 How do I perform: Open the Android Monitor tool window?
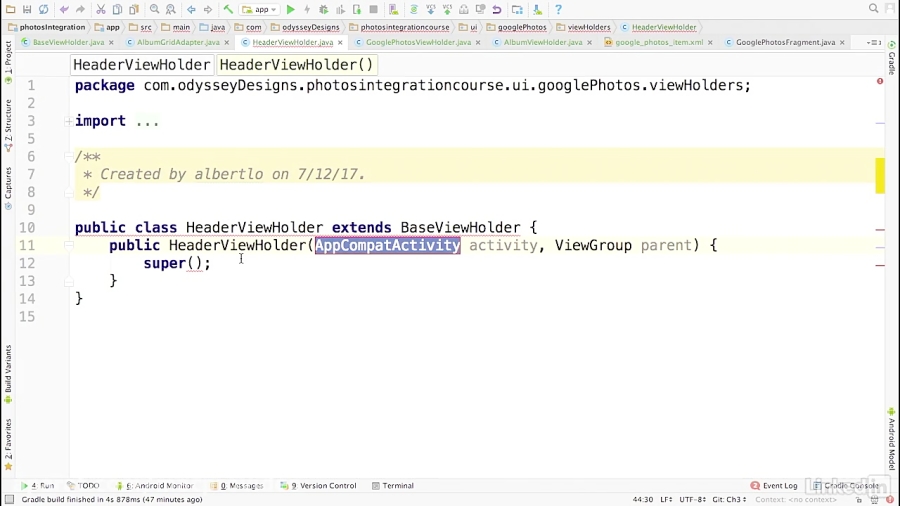154,485
